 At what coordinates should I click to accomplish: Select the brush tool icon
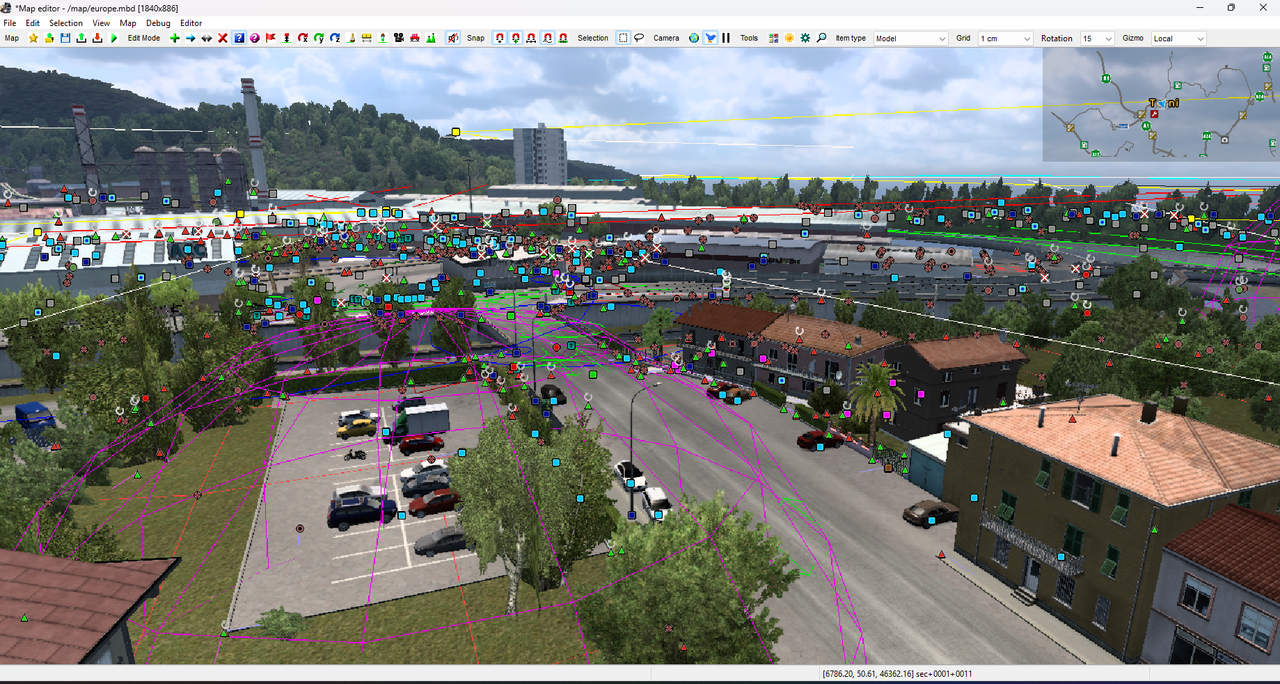pos(351,38)
